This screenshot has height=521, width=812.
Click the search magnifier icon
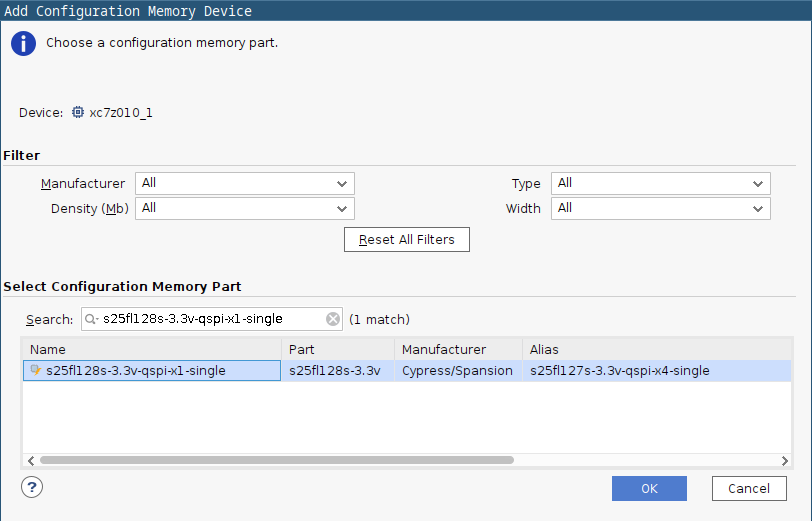[91, 319]
